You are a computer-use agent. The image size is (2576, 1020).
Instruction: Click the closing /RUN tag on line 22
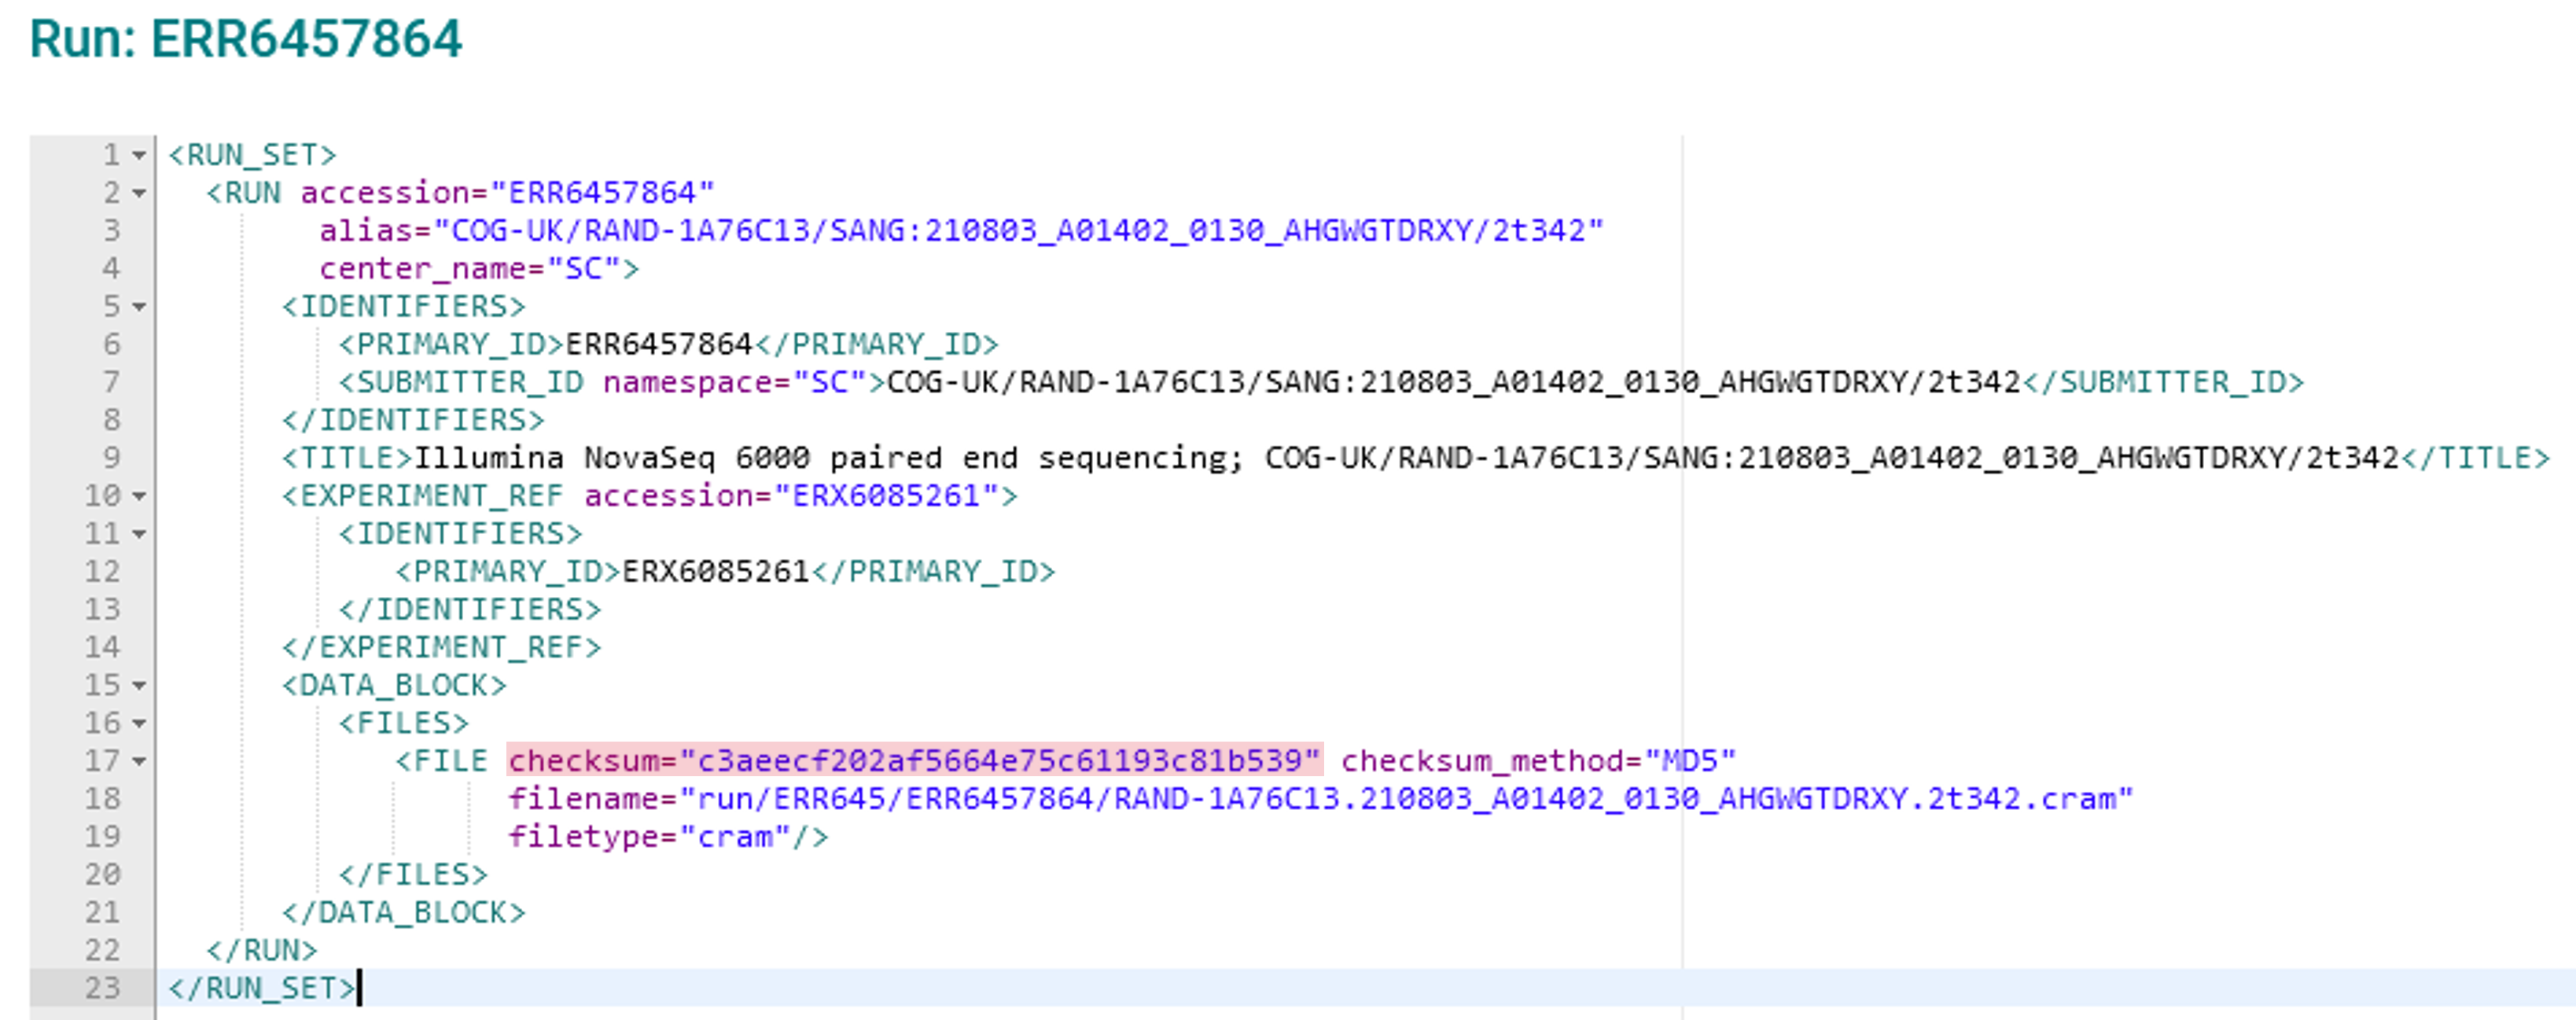tap(262, 951)
